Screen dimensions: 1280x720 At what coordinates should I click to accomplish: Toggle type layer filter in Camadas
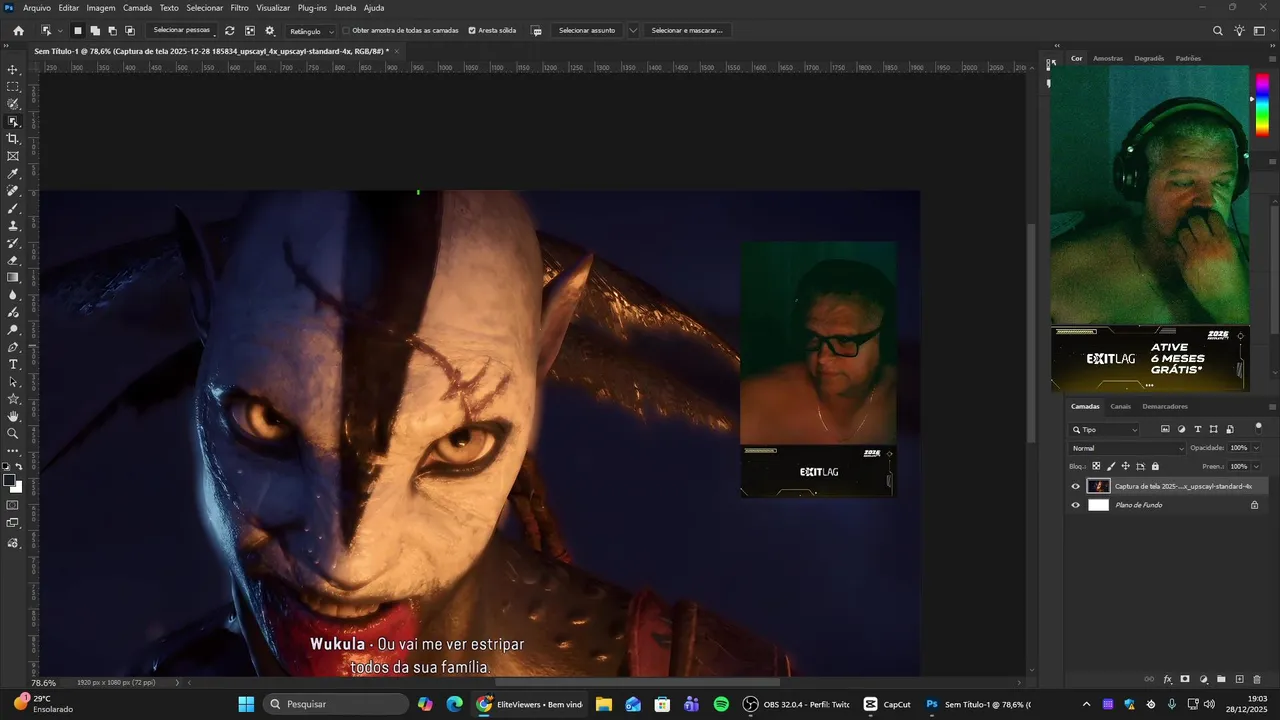pos(1198,429)
